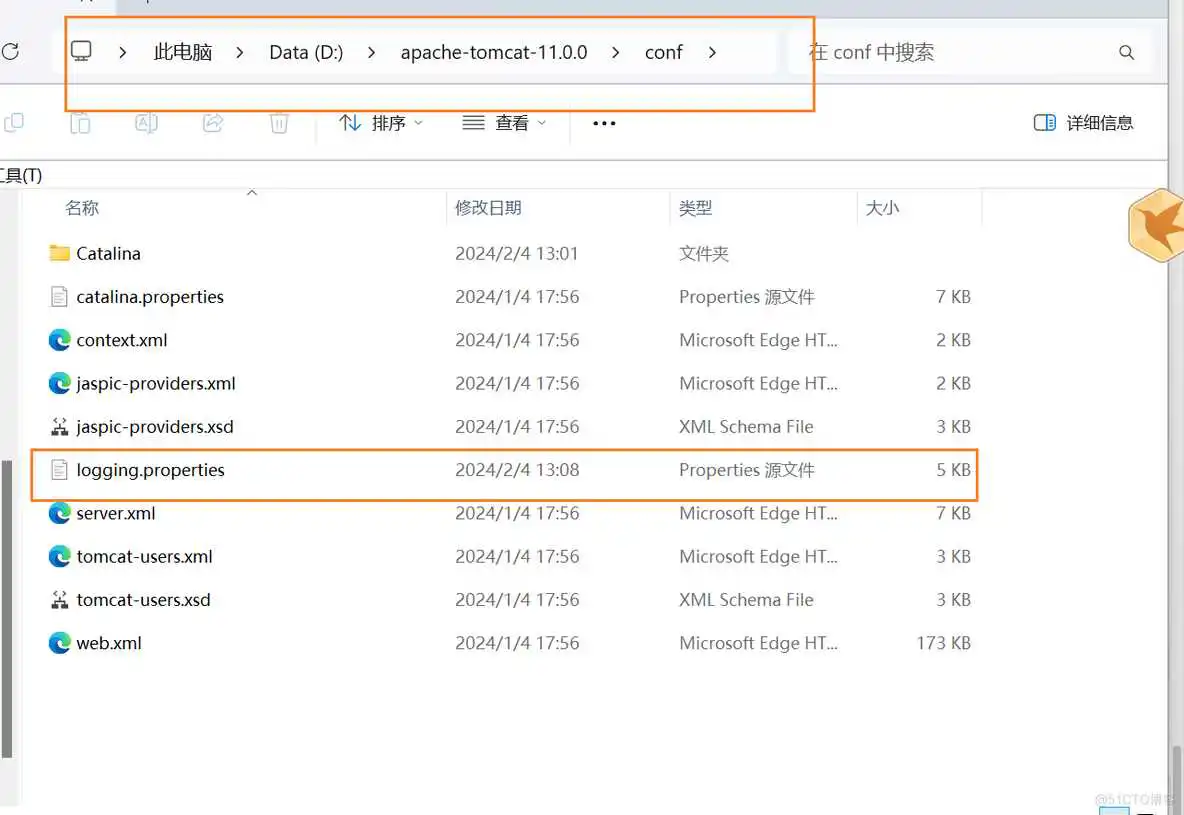Select logging.properties file name
Image resolution: width=1184 pixels, height=815 pixels.
(x=150, y=471)
